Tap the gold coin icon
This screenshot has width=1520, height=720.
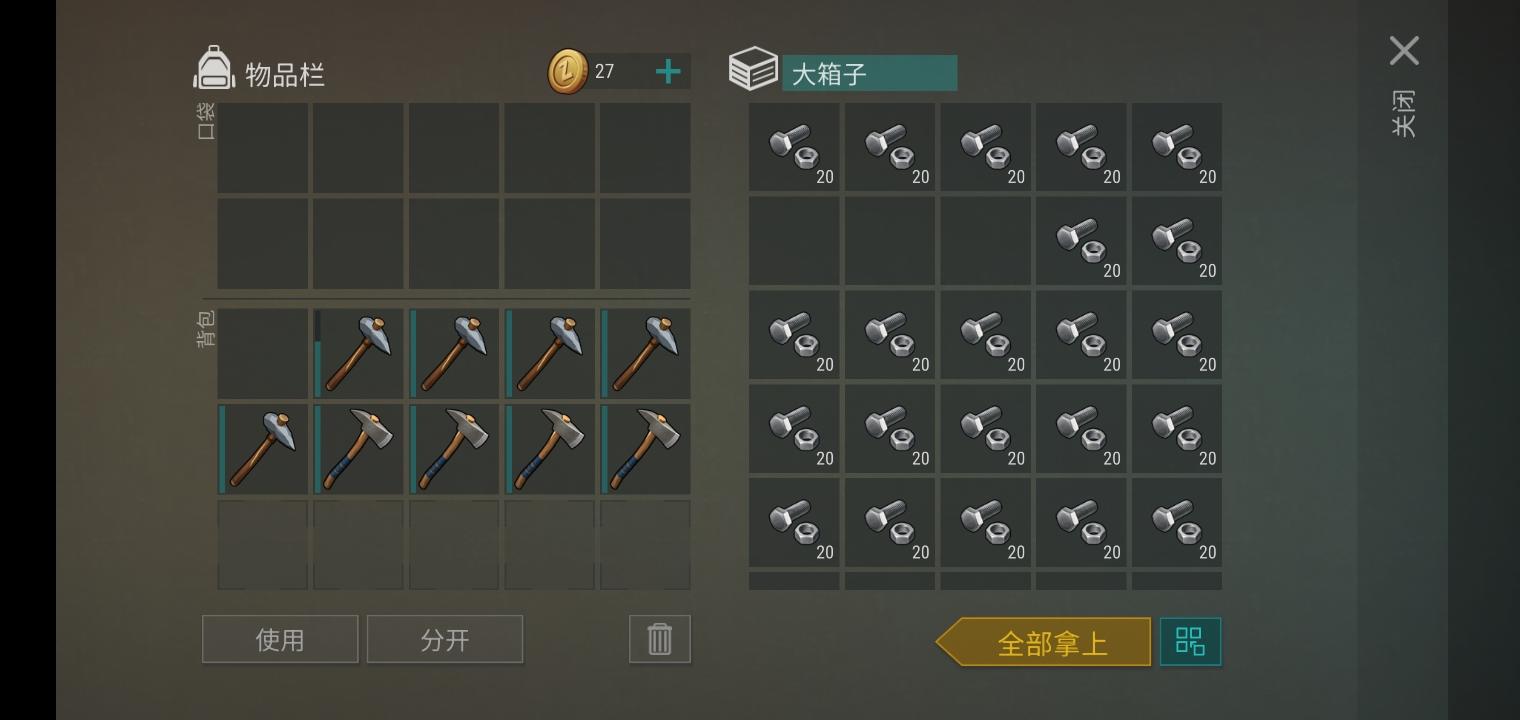point(568,72)
